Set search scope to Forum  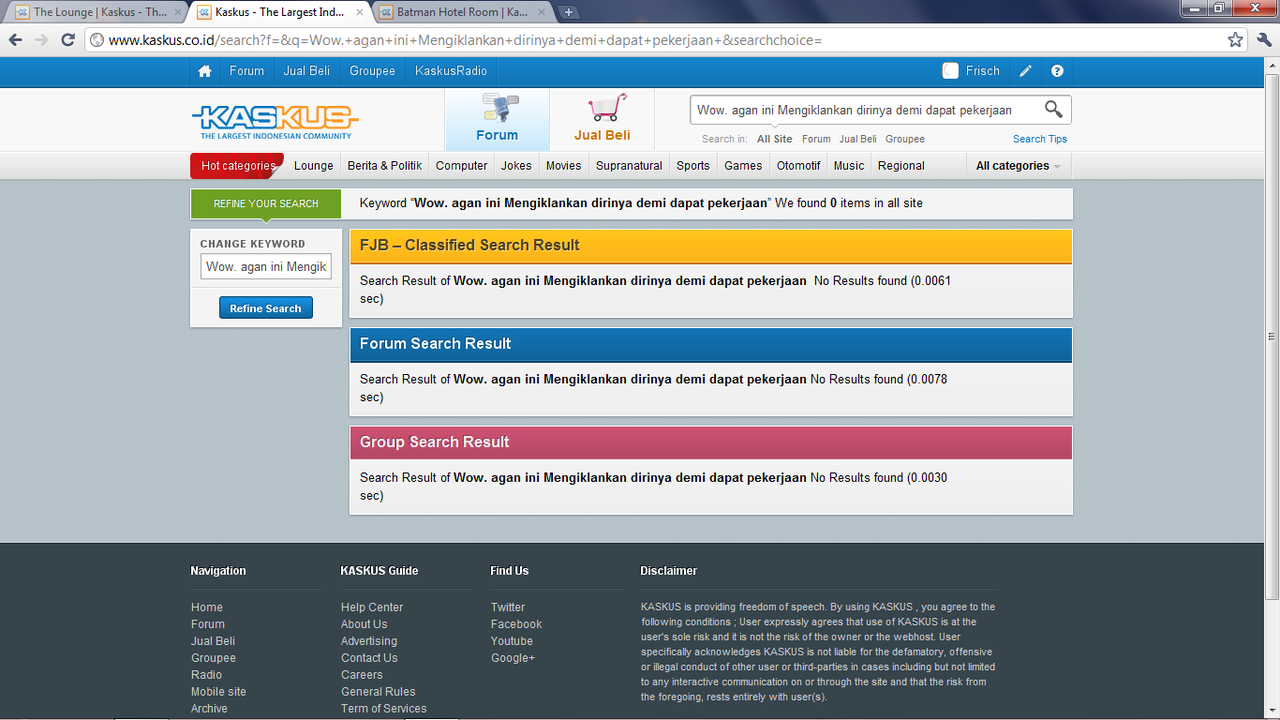pyautogui.click(x=816, y=139)
